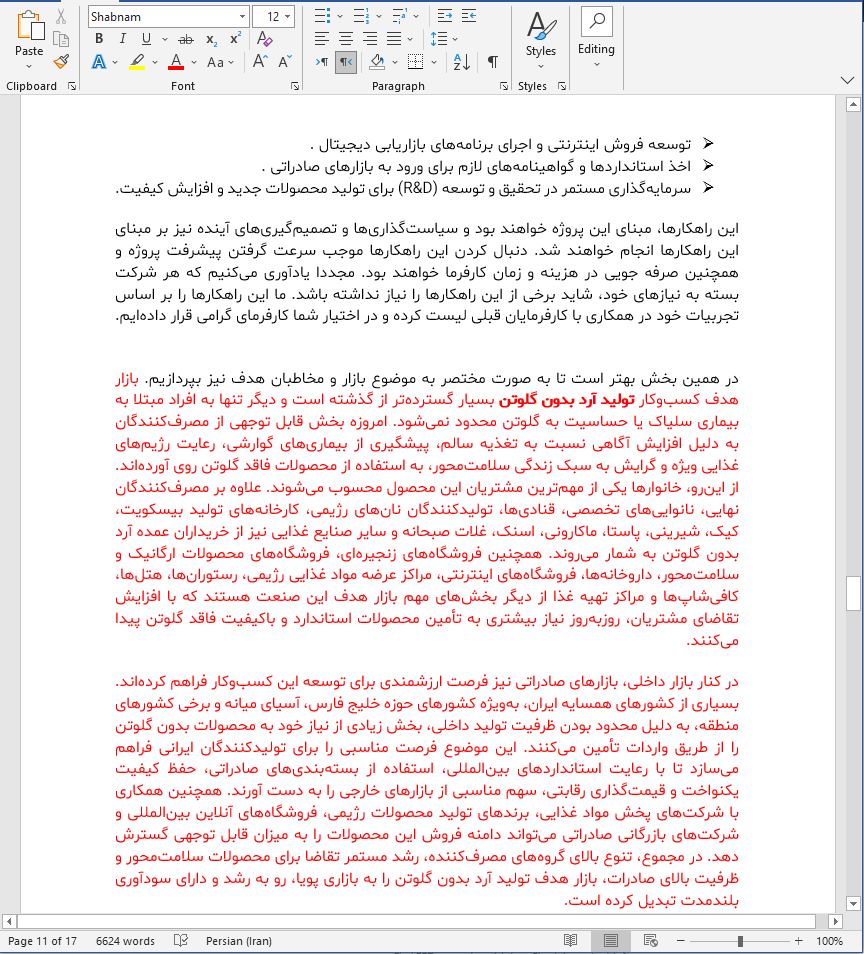Toggle Strikethrough formatting
The width and height of the screenshot is (864, 954).
186,40
